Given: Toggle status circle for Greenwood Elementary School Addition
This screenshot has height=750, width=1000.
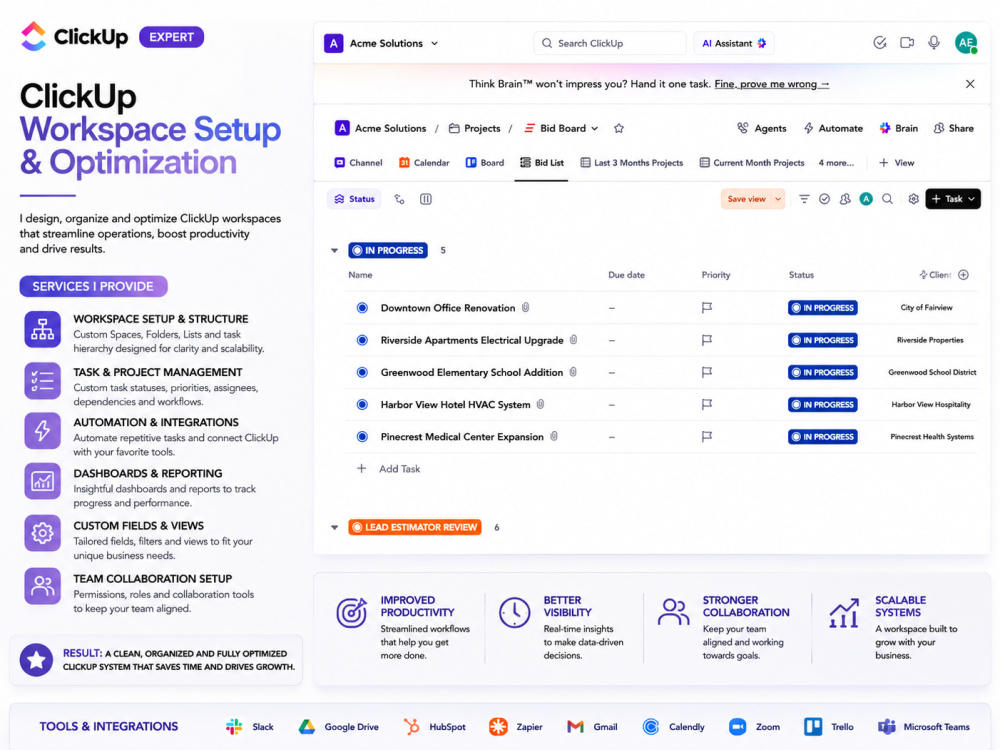Looking at the screenshot, I should 362,372.
